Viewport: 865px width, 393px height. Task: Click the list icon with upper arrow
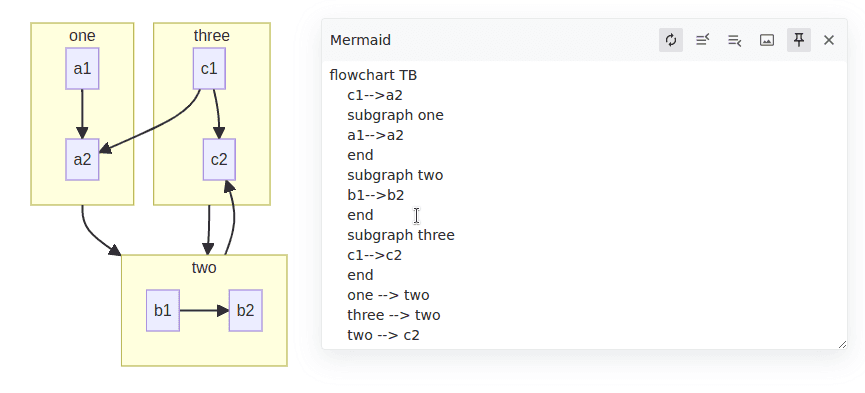702,40
